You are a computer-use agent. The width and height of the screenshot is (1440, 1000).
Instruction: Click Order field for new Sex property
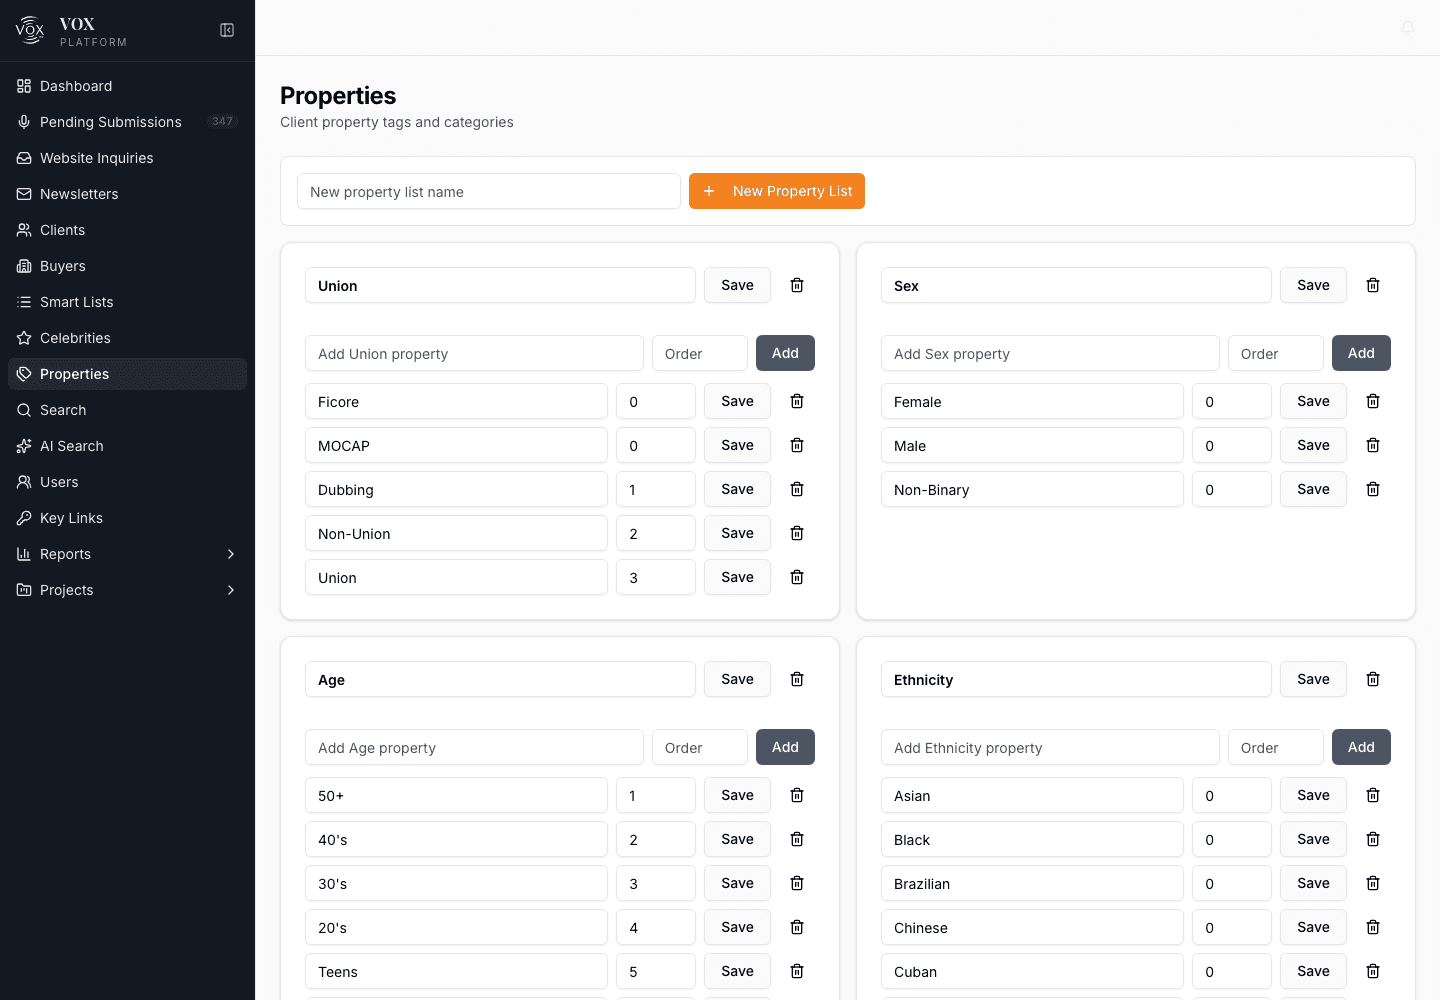coord(1276,353)
